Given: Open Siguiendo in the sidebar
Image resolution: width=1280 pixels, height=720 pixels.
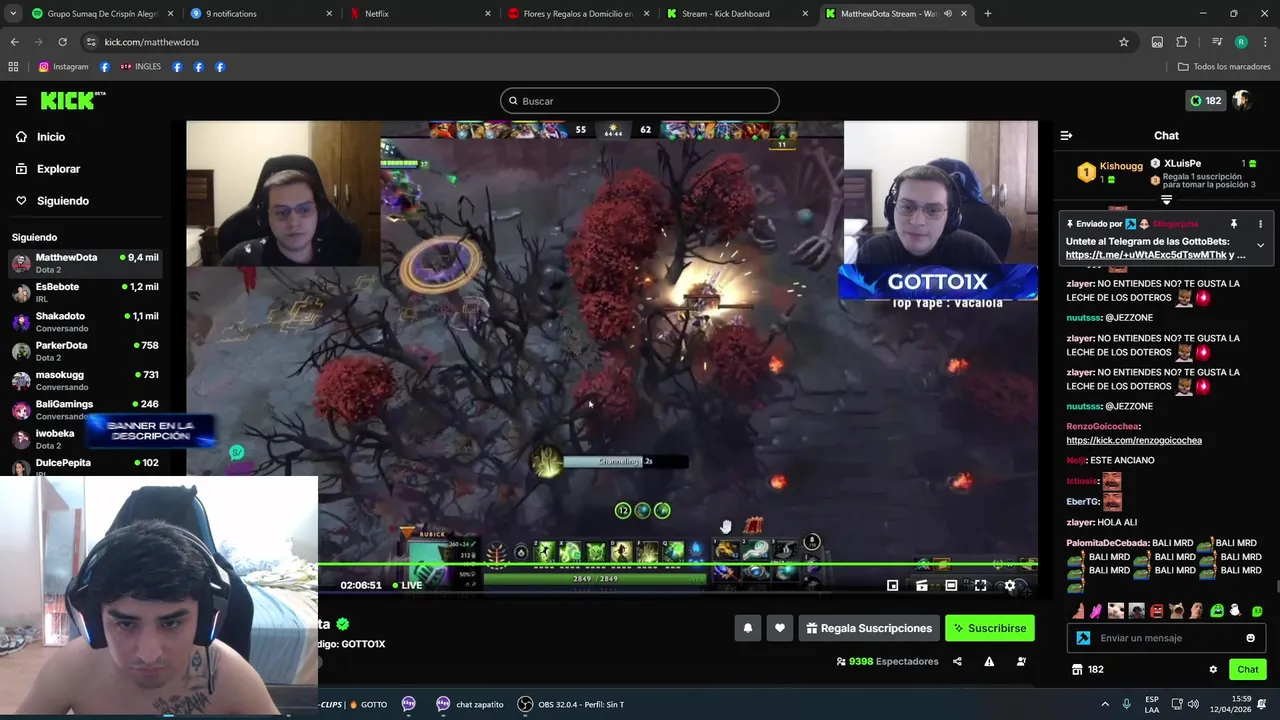Looking at the screenshot, I should (x=62, y=201).
